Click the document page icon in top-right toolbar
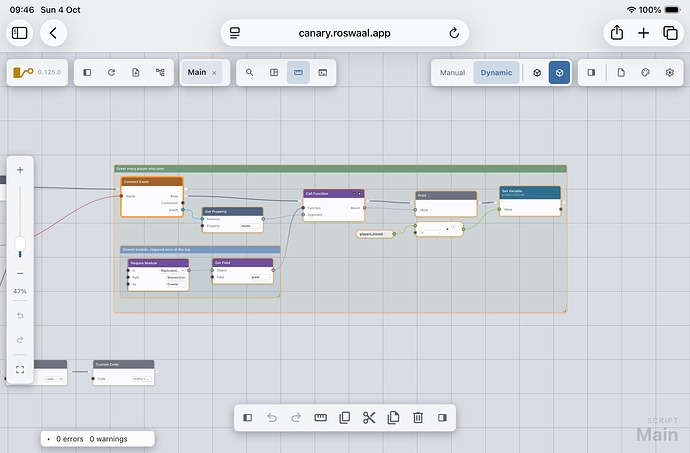690x453 pixels. (x=621, y=72)
